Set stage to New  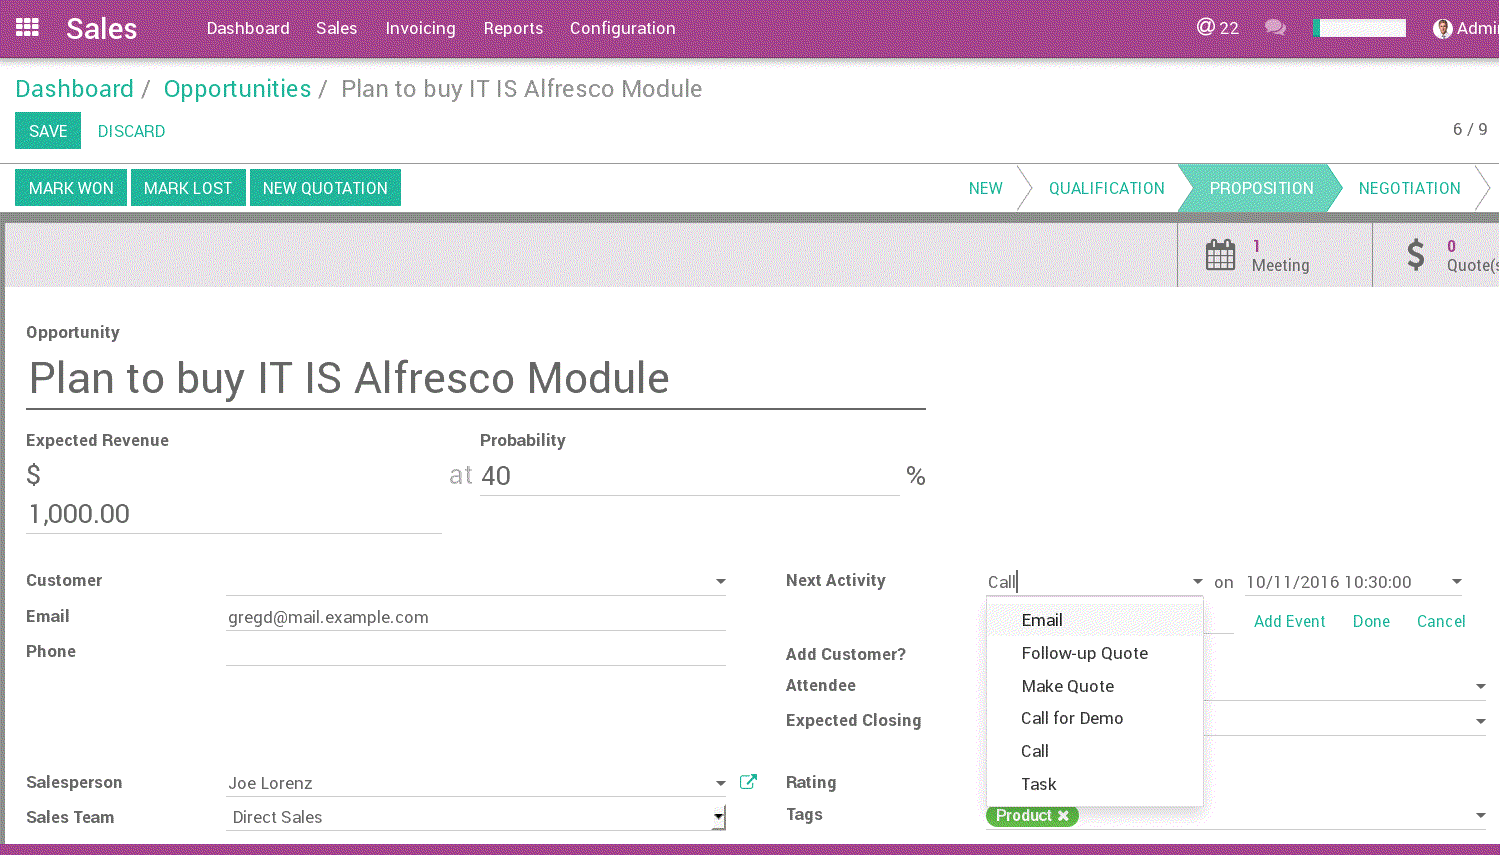point(985,188)
